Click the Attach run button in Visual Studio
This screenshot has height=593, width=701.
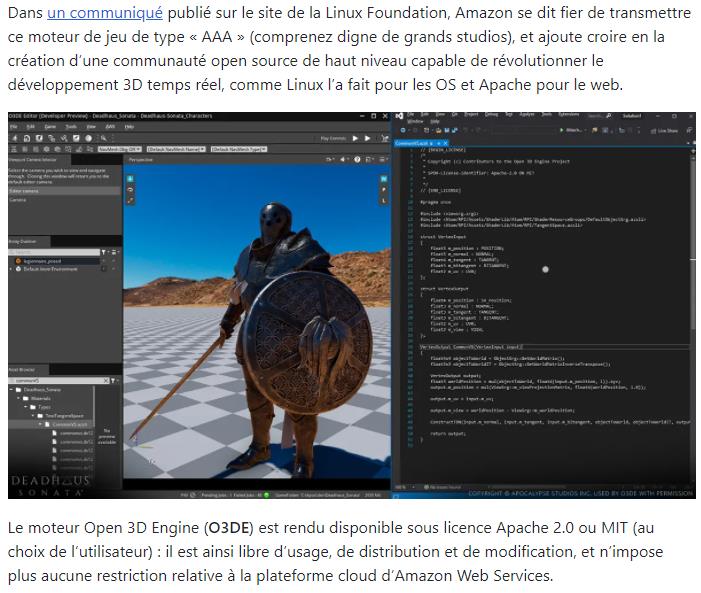573,130
